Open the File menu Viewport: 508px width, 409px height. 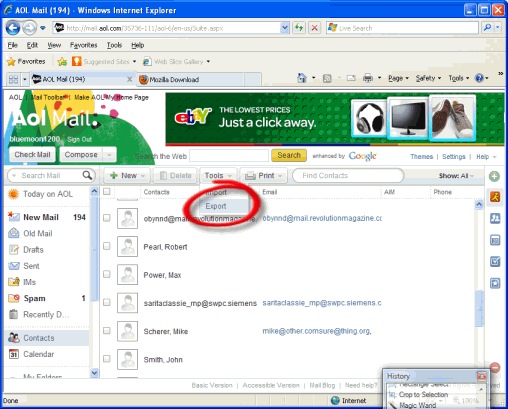(12, 45)
